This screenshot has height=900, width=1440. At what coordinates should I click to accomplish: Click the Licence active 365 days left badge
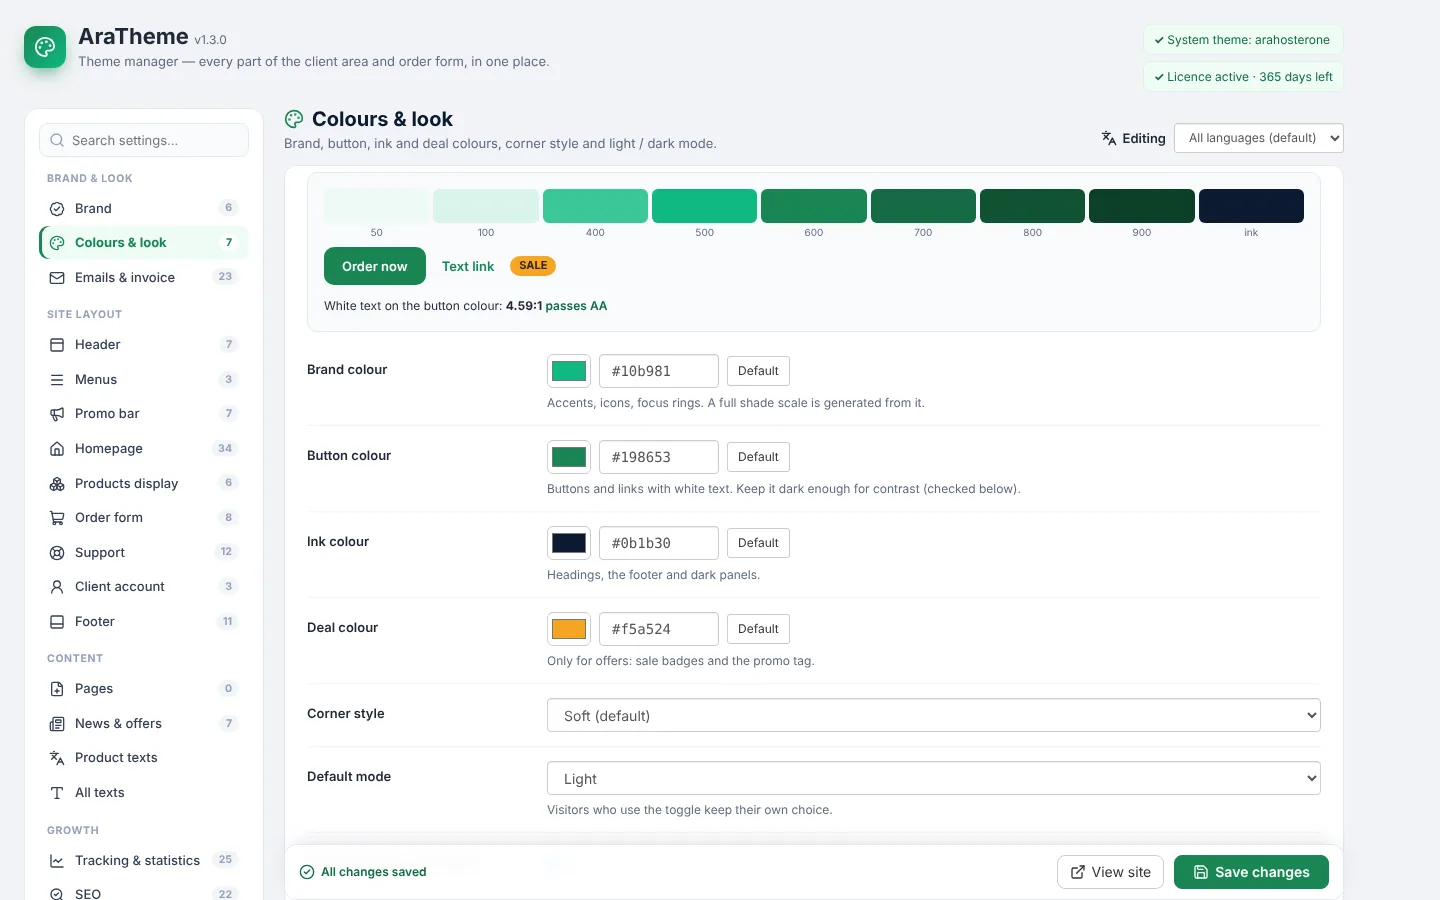coord(1243,77)
